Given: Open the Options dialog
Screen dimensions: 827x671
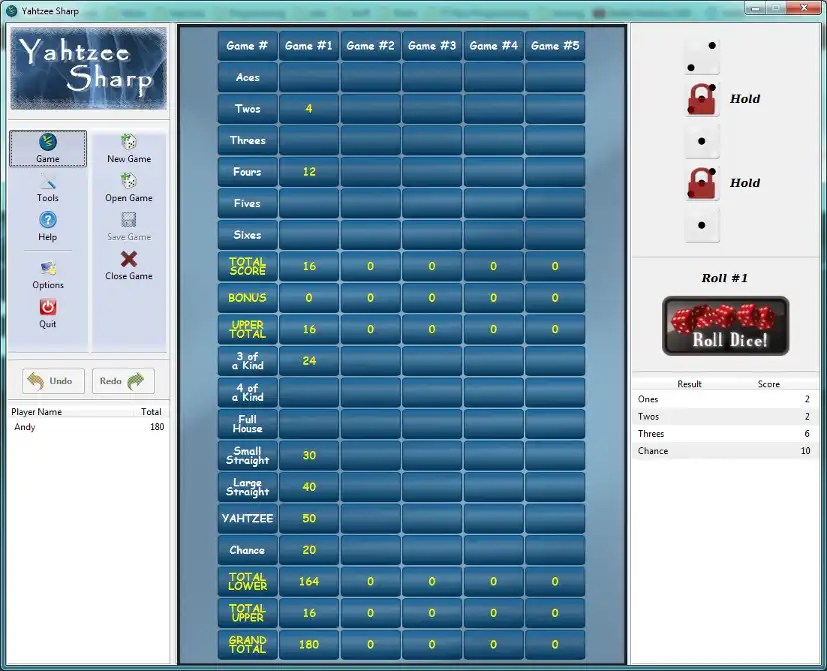Looking at the screenshot, I should pos(47,275).
